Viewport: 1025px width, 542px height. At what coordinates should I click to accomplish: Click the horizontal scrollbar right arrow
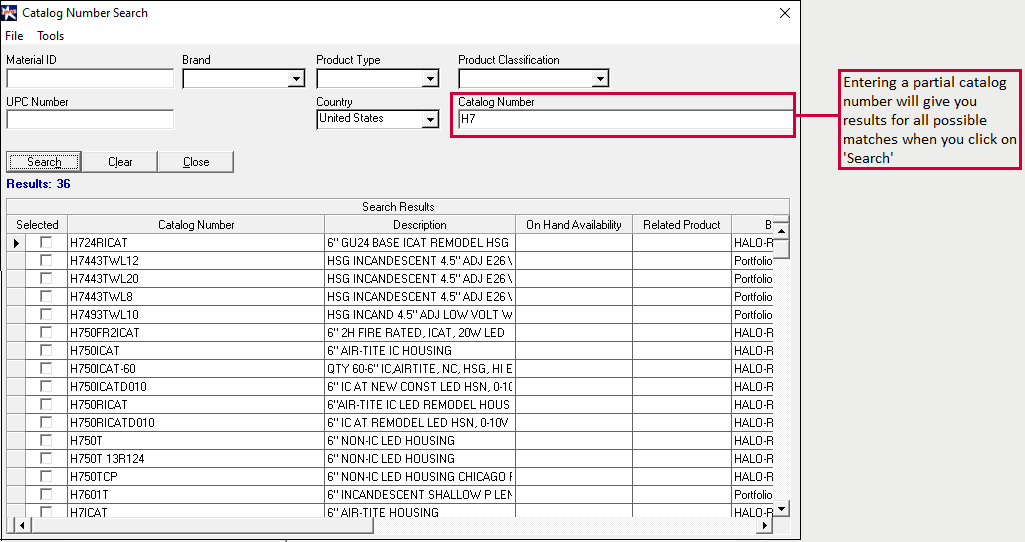[765, 525]
